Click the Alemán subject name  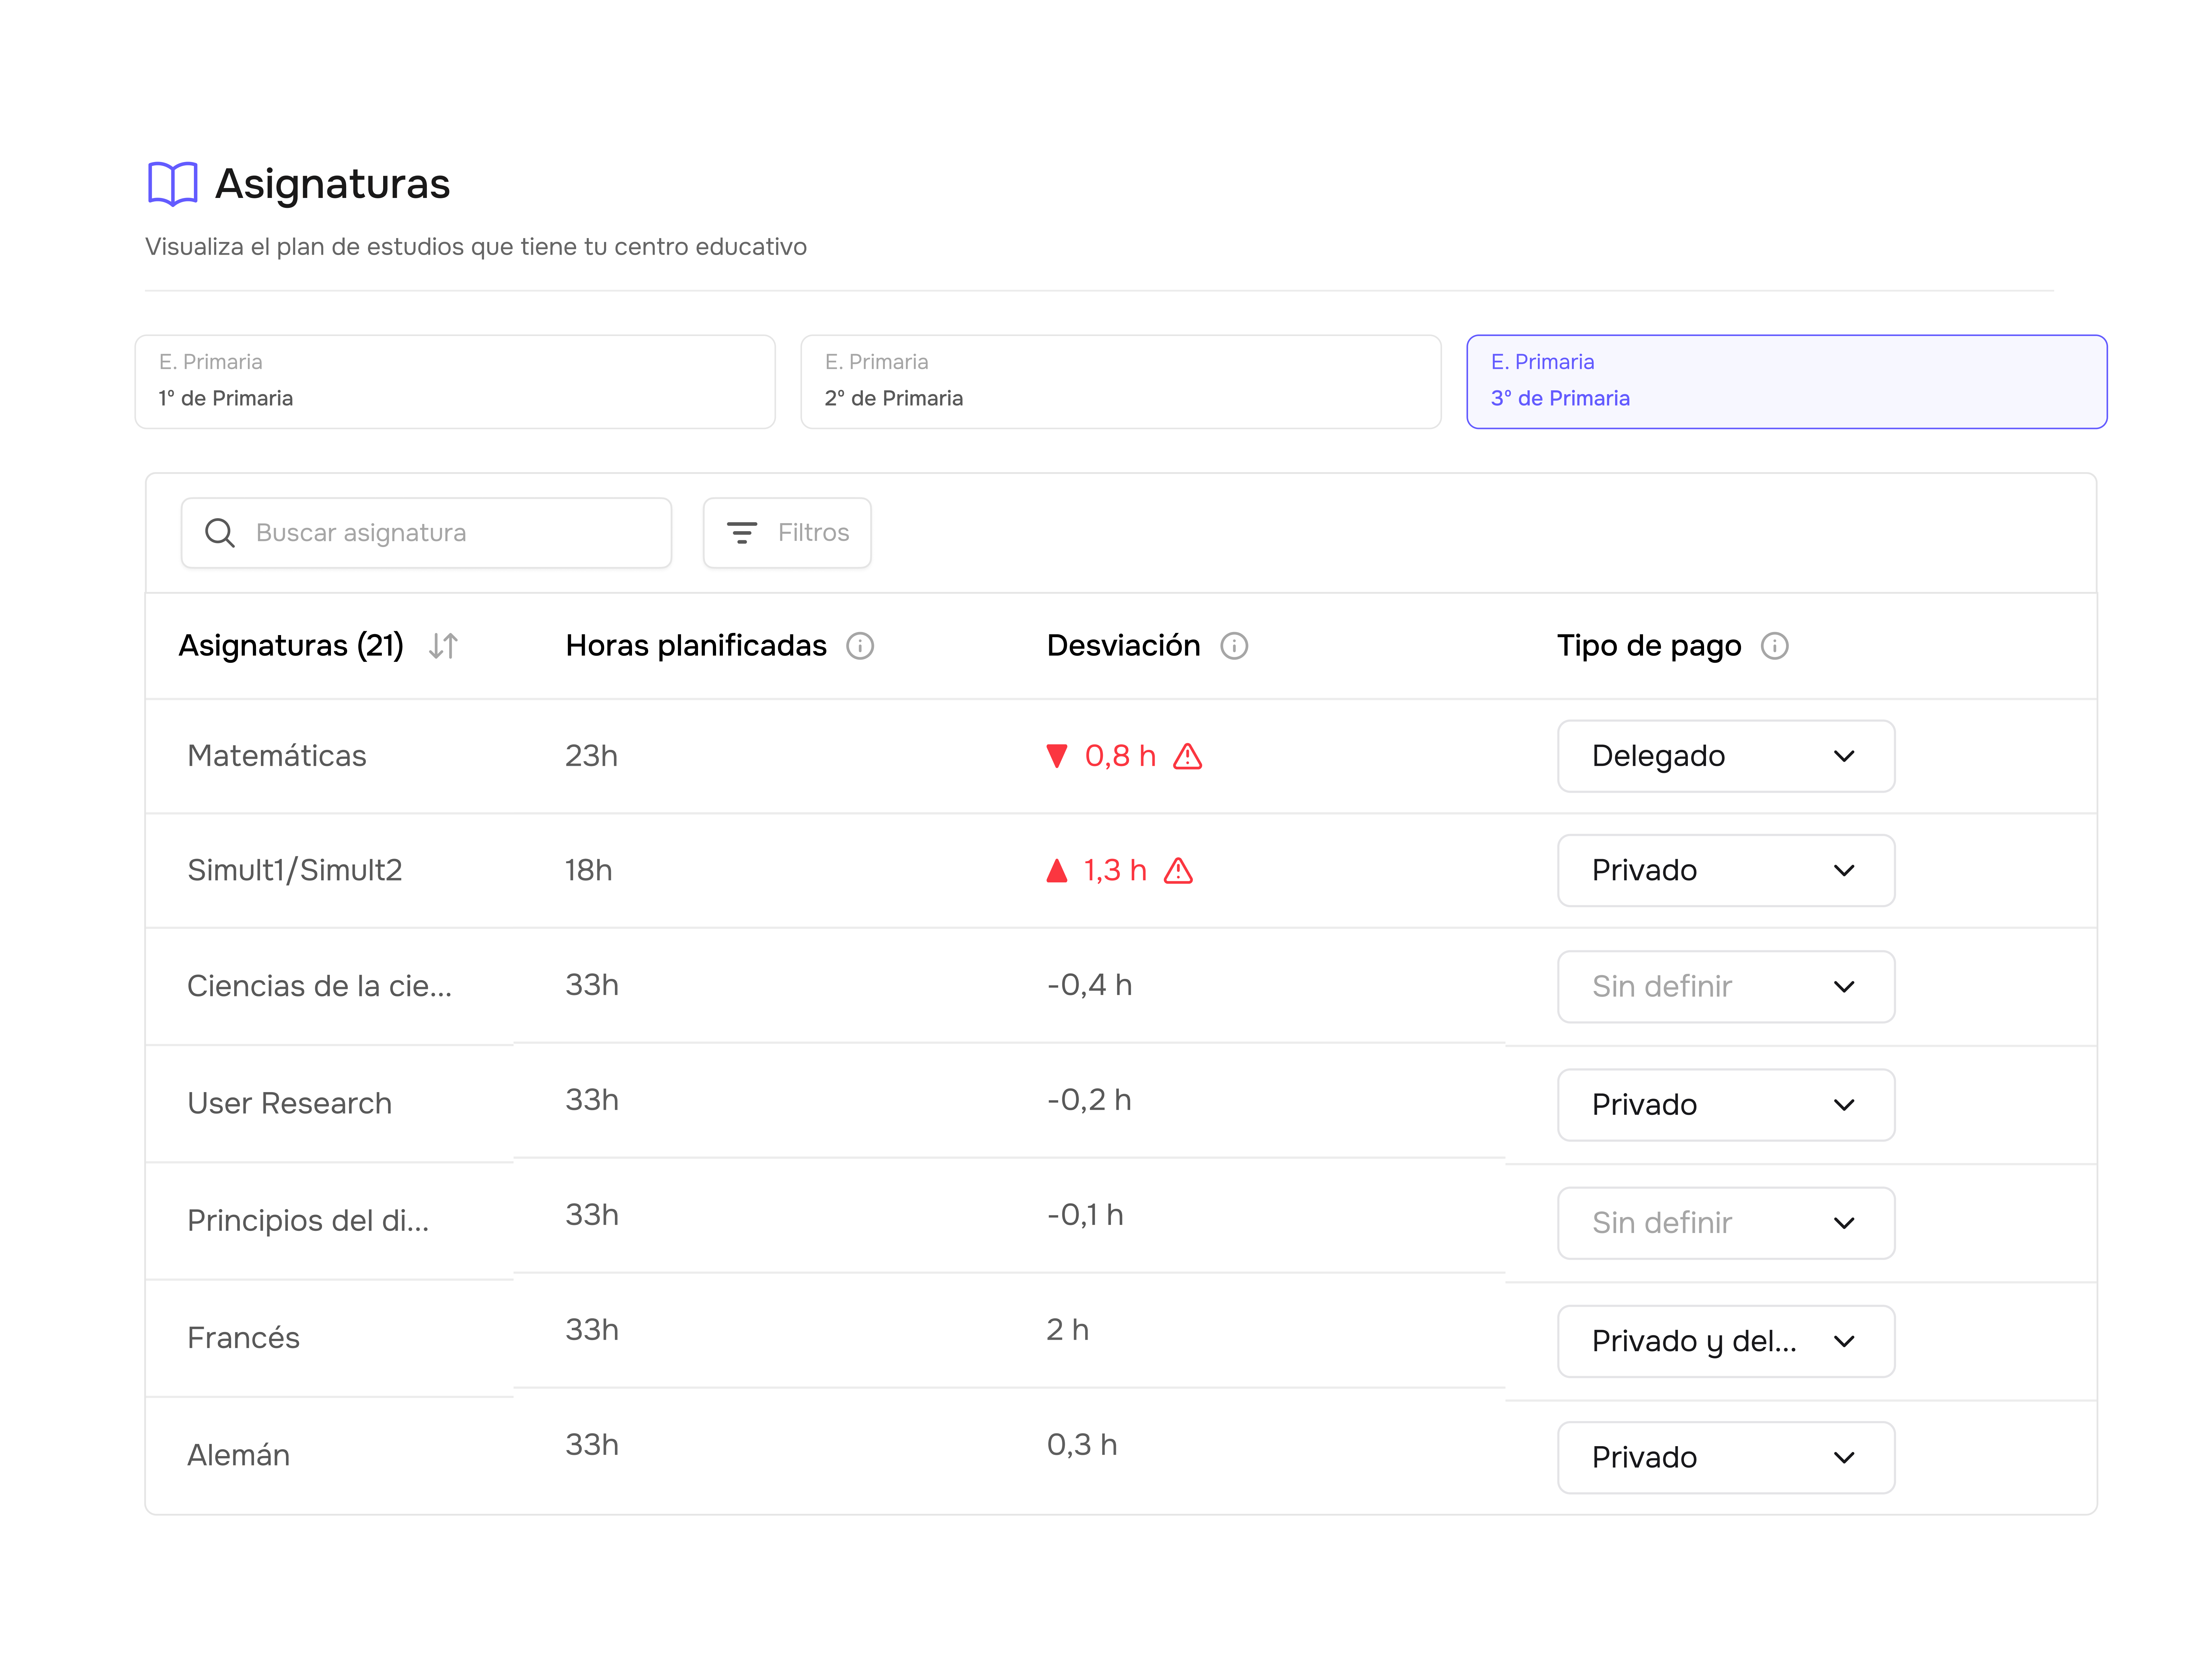point(239,1455)
